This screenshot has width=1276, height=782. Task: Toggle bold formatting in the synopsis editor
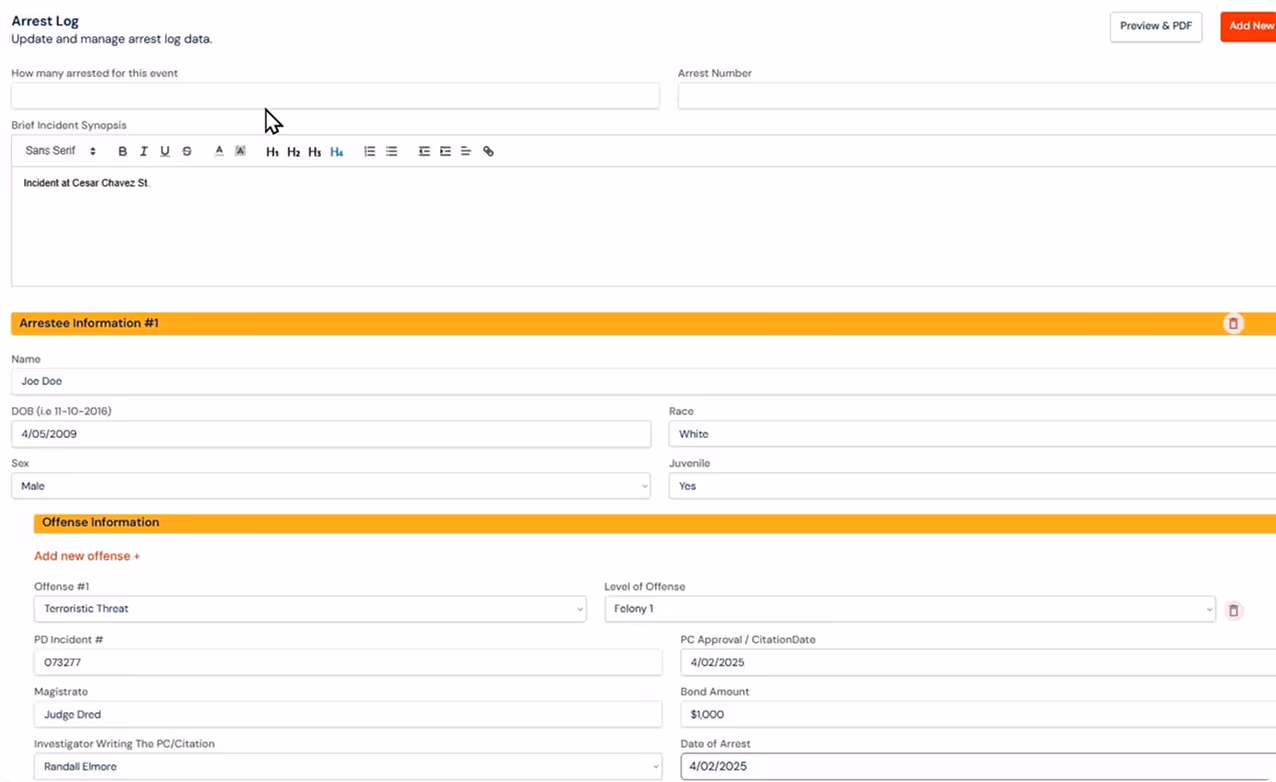click(122, 151)
